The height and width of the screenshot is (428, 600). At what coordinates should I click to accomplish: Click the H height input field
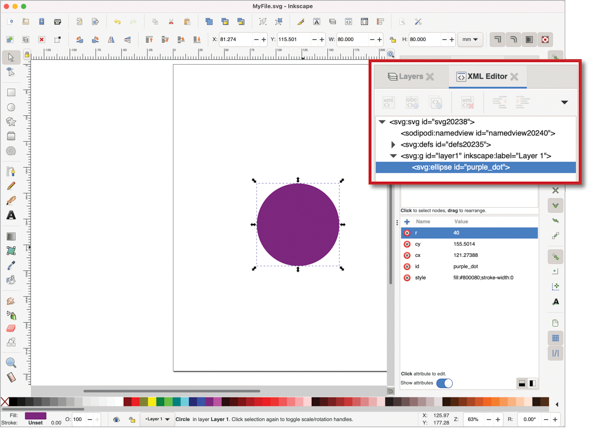(x=424, y=39)
